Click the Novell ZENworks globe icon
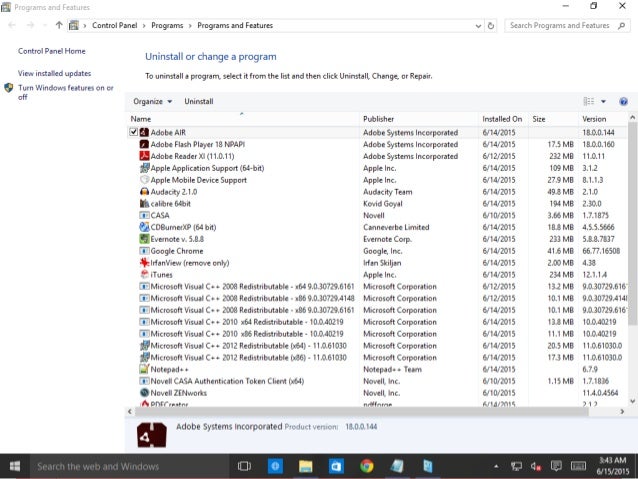 [144, 393]
